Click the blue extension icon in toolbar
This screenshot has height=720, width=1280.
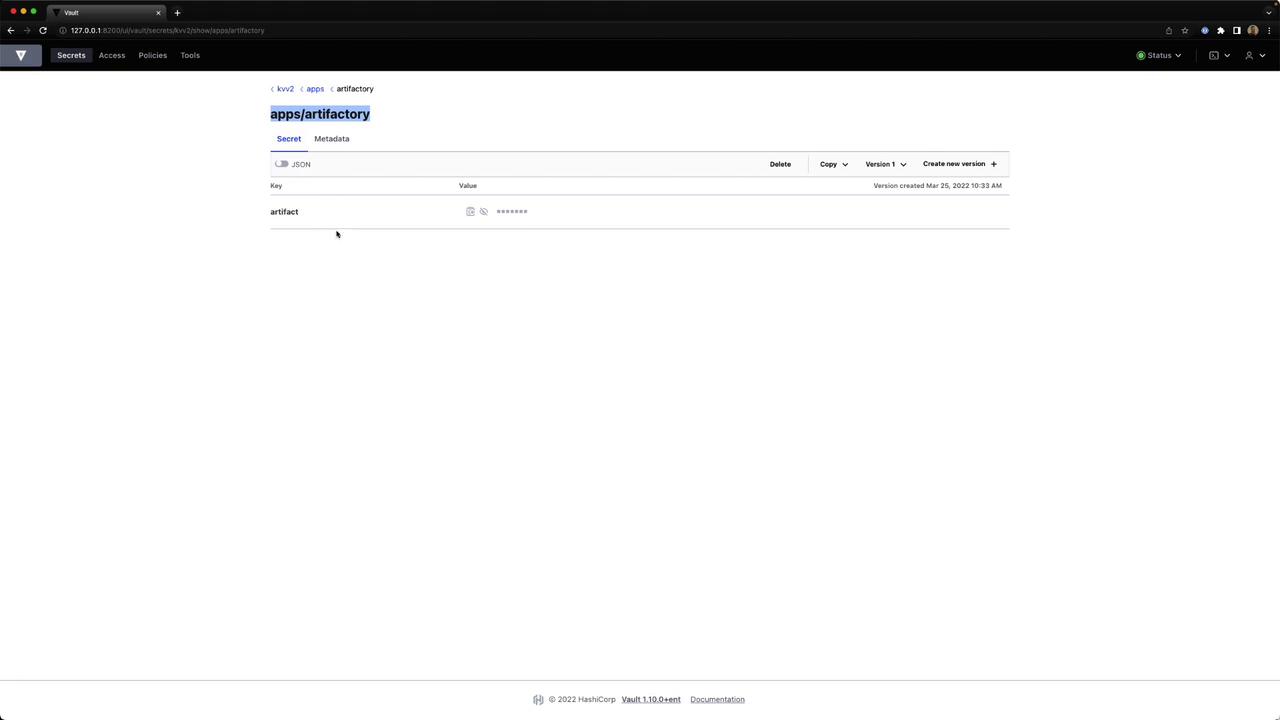[x=1204, y=30]
